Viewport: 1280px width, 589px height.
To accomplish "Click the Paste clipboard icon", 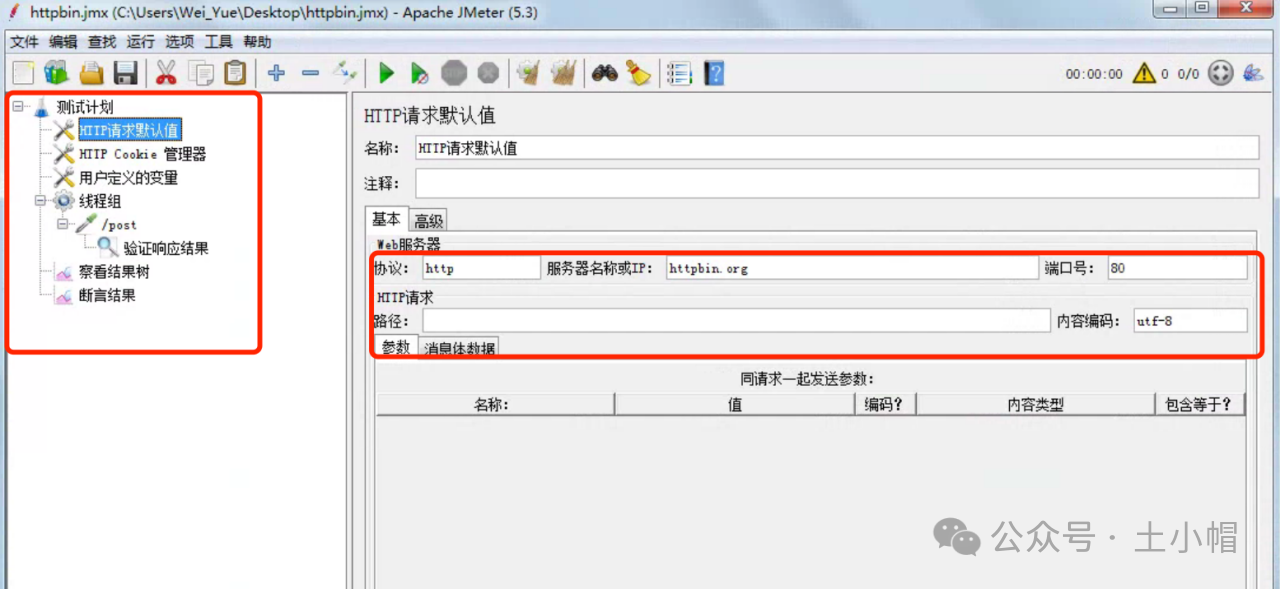I will 235,73.
